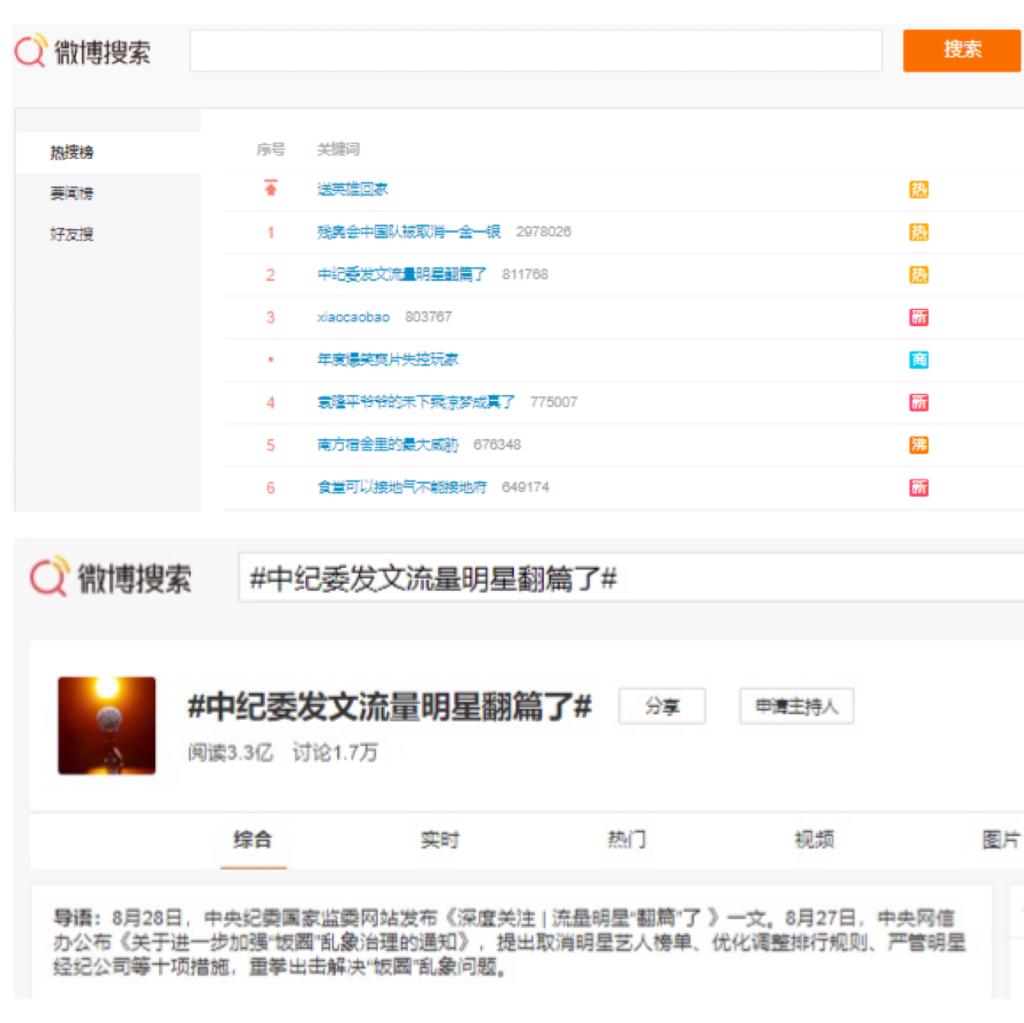The width and height of the screenshot is (1024, 1023).
Task: Click the pinned-to-top arrow icon beside 送英雄回家
Action: pos(270,188)
